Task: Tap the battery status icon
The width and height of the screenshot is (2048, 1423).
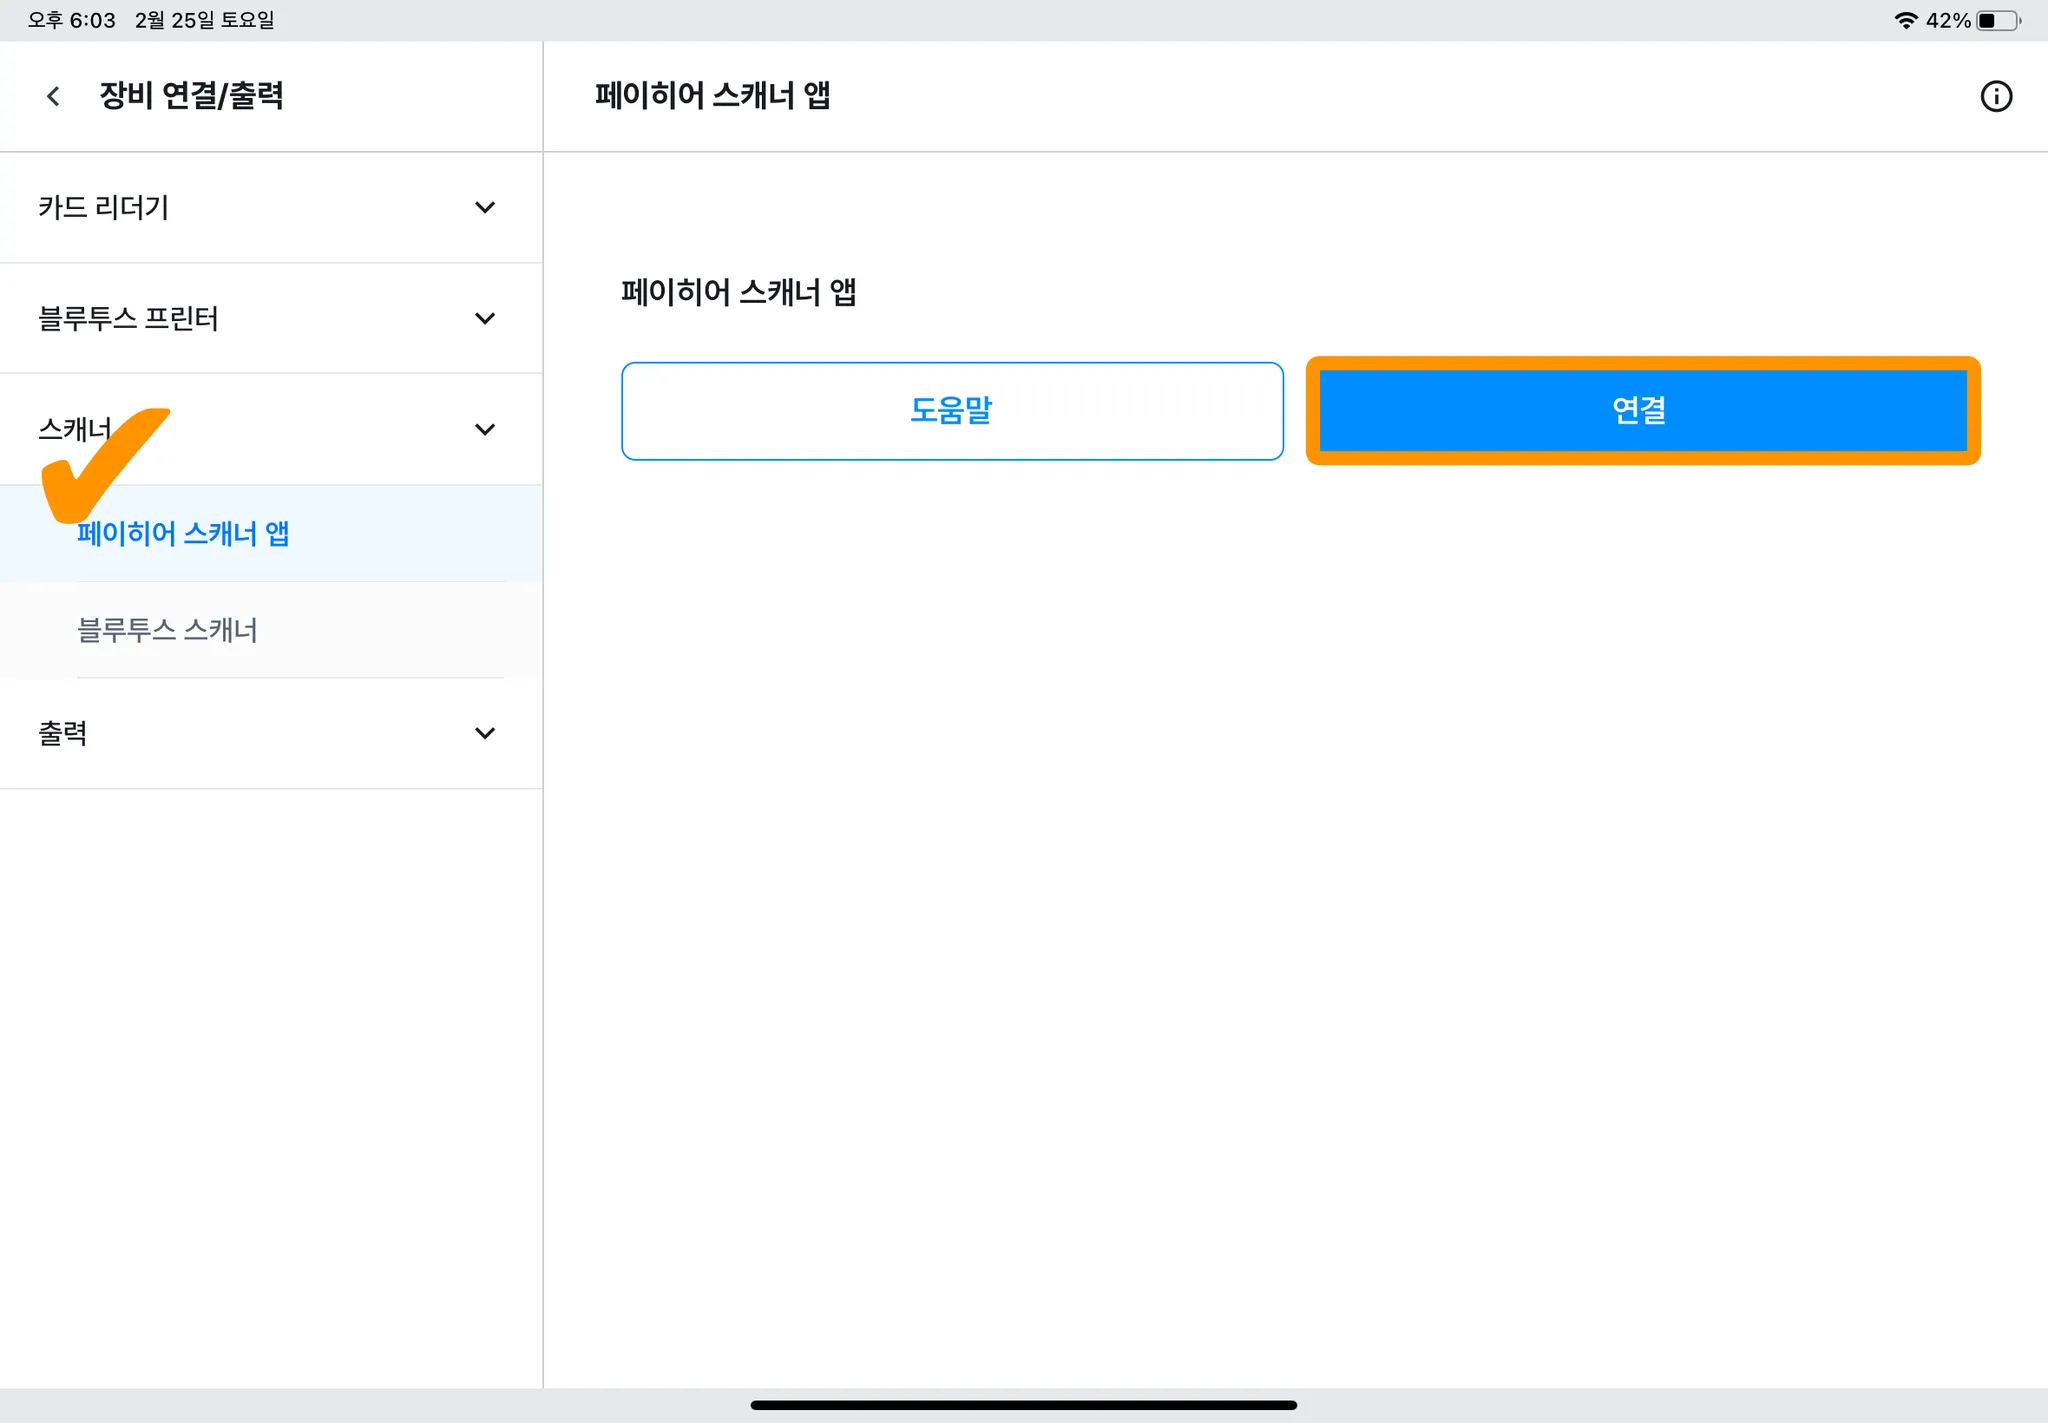Action: (1997, 20)
